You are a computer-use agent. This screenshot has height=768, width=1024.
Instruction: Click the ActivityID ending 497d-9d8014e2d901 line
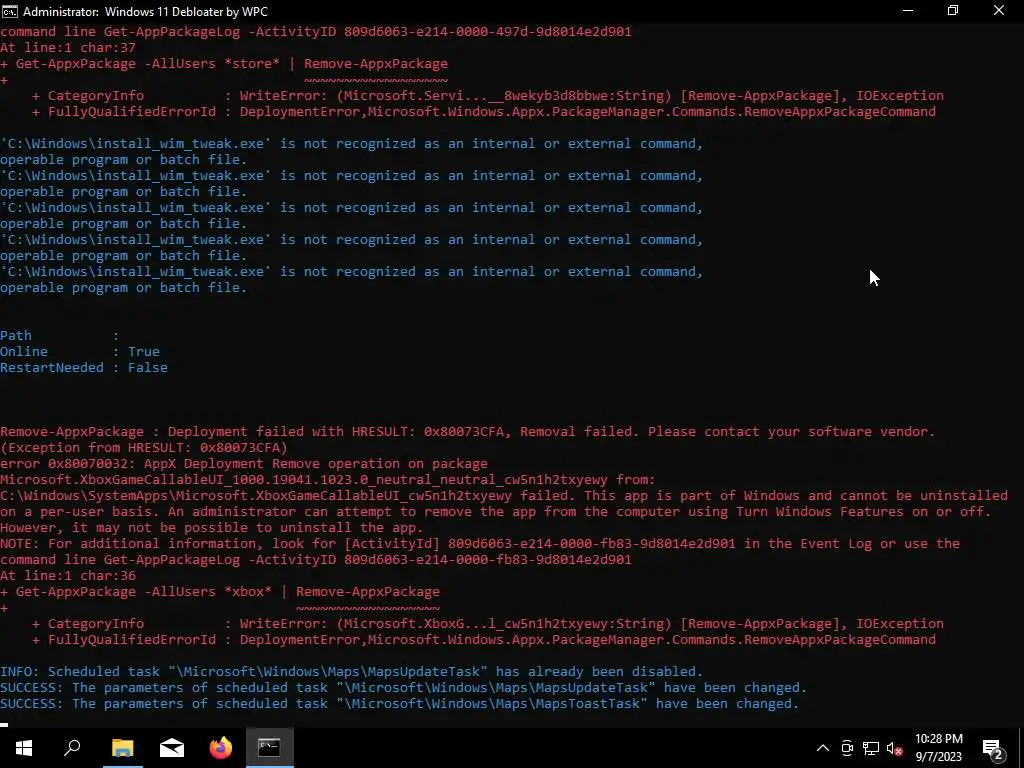[315, 31]
